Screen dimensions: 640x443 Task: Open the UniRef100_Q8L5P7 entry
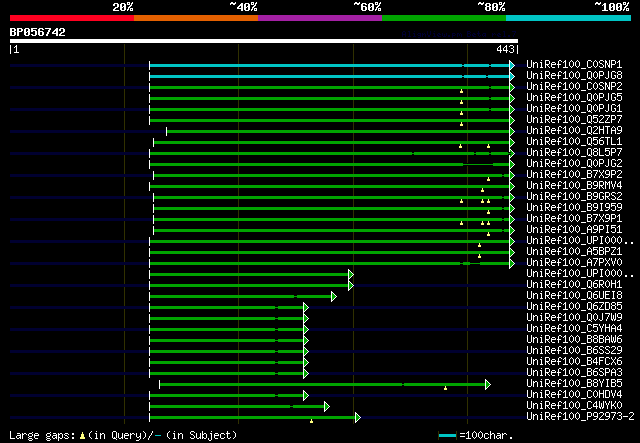pyautogui.click(x=574, y=153)
